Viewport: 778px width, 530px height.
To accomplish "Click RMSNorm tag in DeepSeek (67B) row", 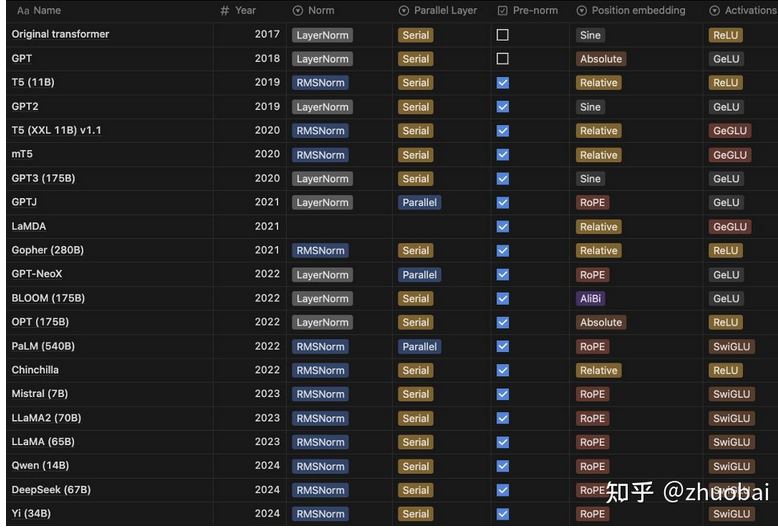I will click(x=320, y=490).
